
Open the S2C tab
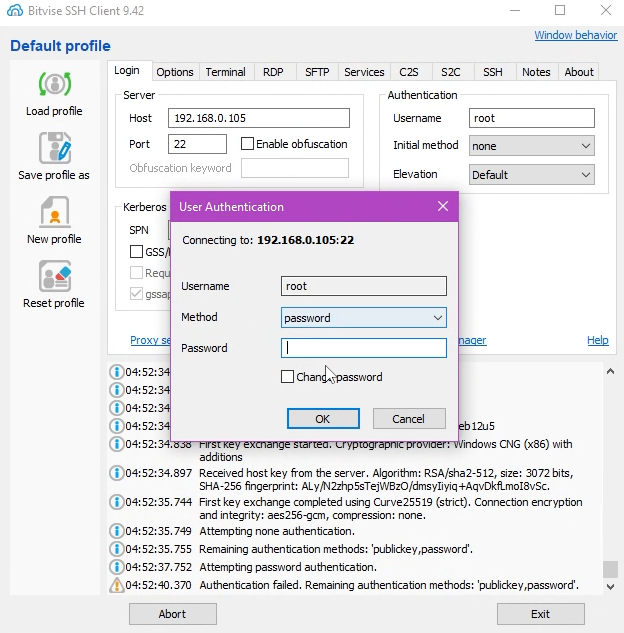(451, 72)
